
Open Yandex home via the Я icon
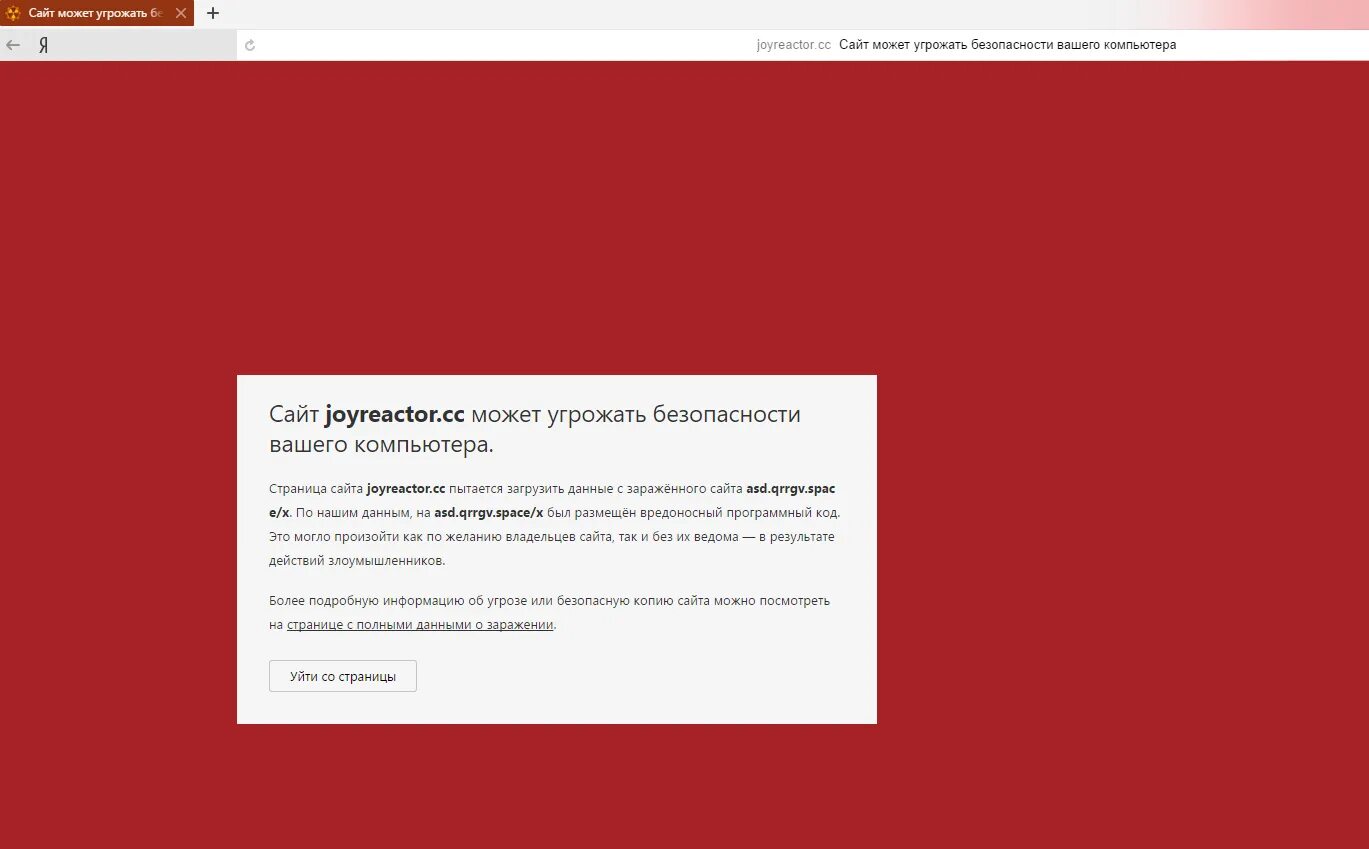(44, 45)
